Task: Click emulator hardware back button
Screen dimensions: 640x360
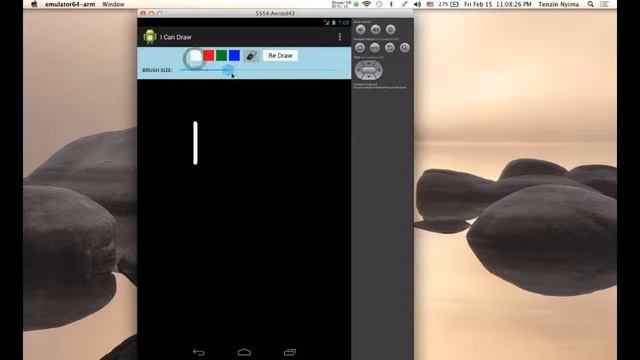Action: pos(390,48)
